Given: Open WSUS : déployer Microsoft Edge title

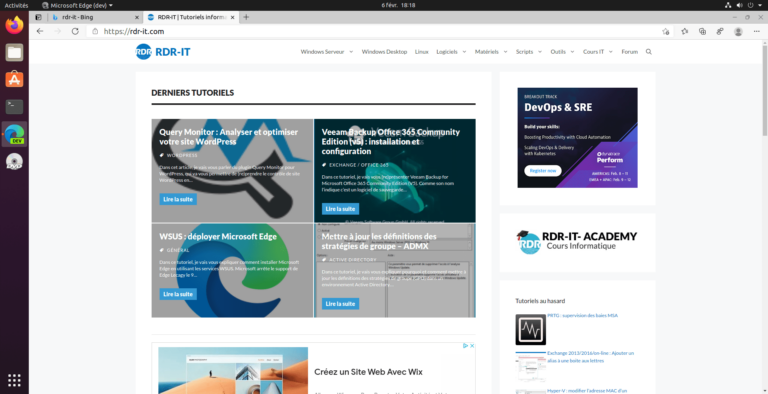Looking at the screenshot, I should (x=218, y=237).
